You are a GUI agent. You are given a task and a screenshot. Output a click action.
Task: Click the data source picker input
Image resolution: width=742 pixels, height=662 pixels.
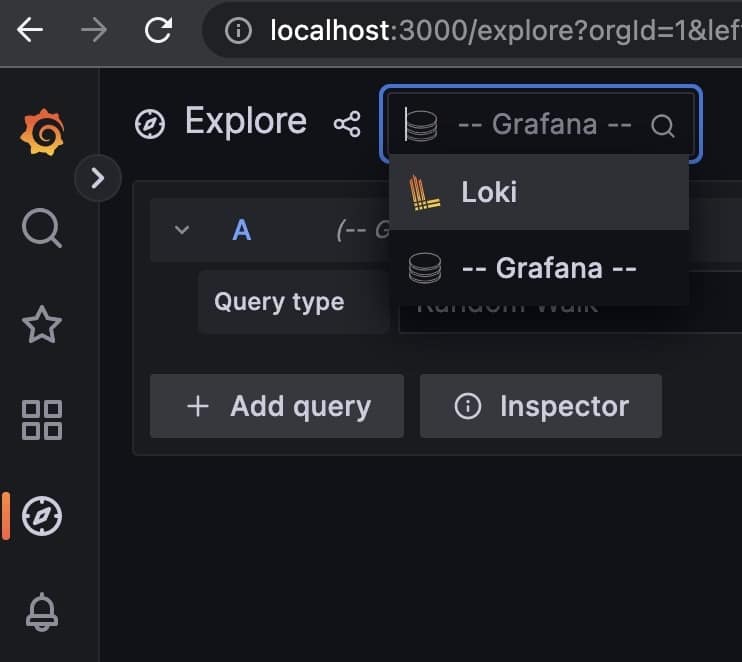[x=541, y=124]
